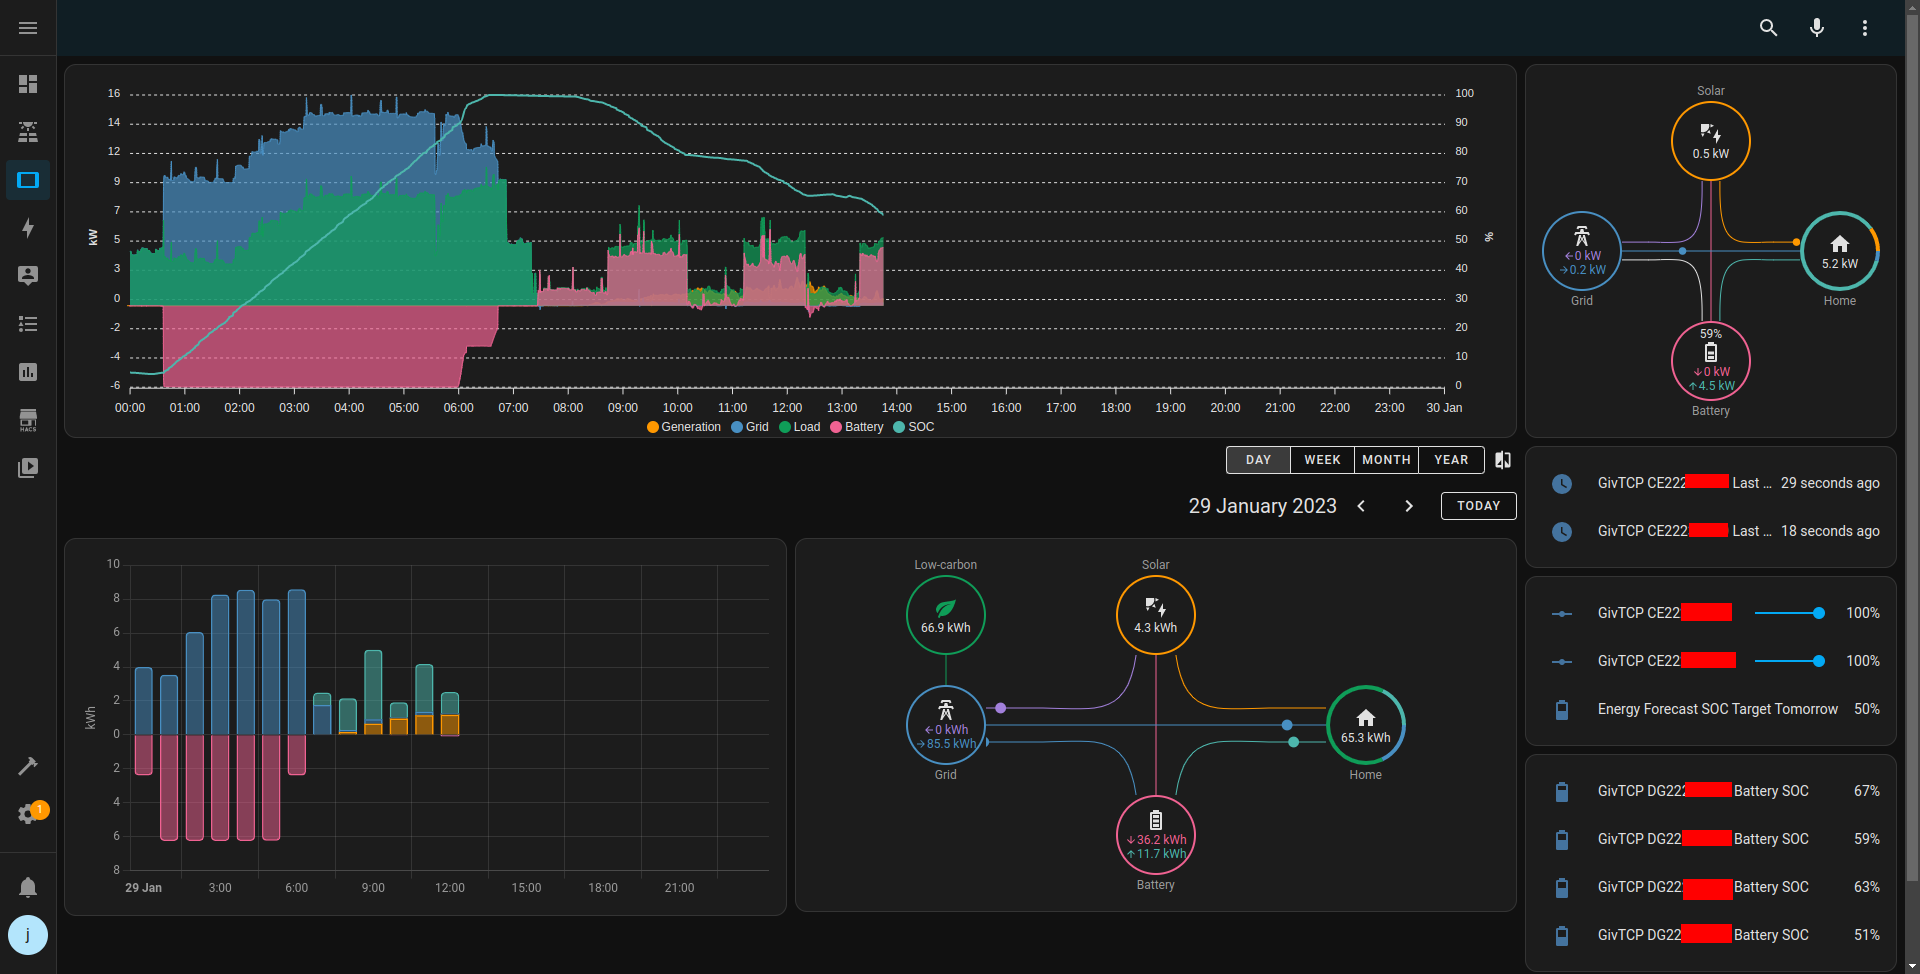Open Developer tools hammer icon
This screenshot has width=1920, height=974.
point(28,766)
